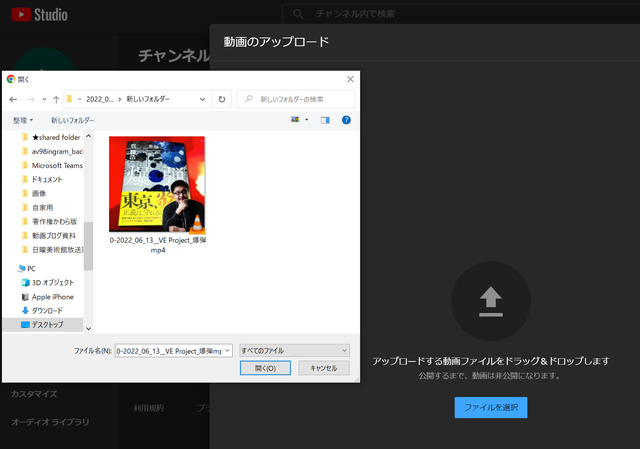Open recent locations chevron beside forward arrow
Screen dimensions: 640x449
click(44, 99)
